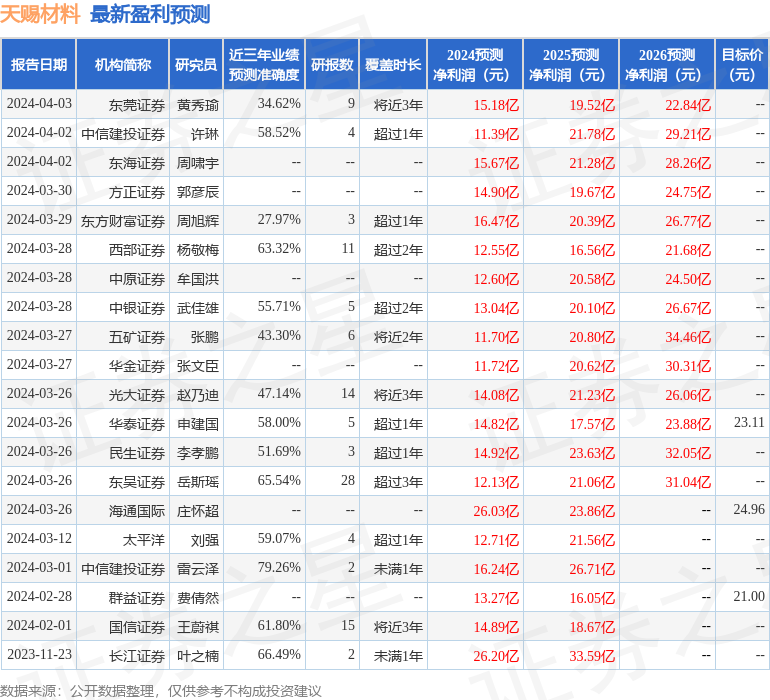Click analyst name 许琳
This screenshot has width=770, height=700.
pos(205,134)
